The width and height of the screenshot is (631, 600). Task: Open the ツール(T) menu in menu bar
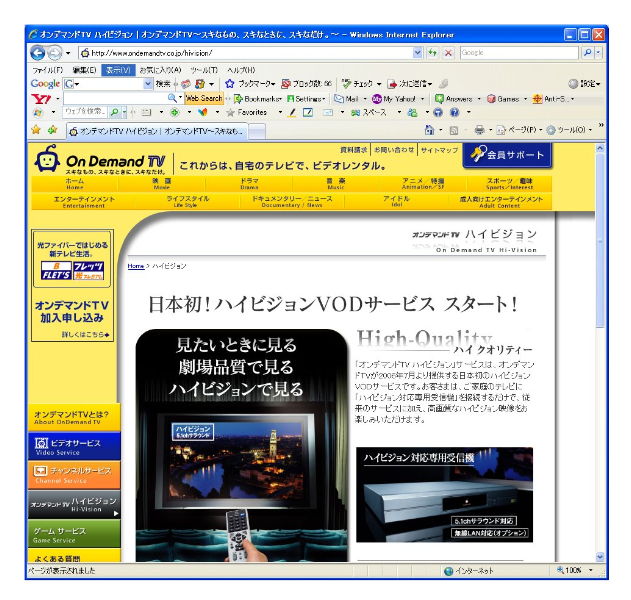click(x=204, y=70)
